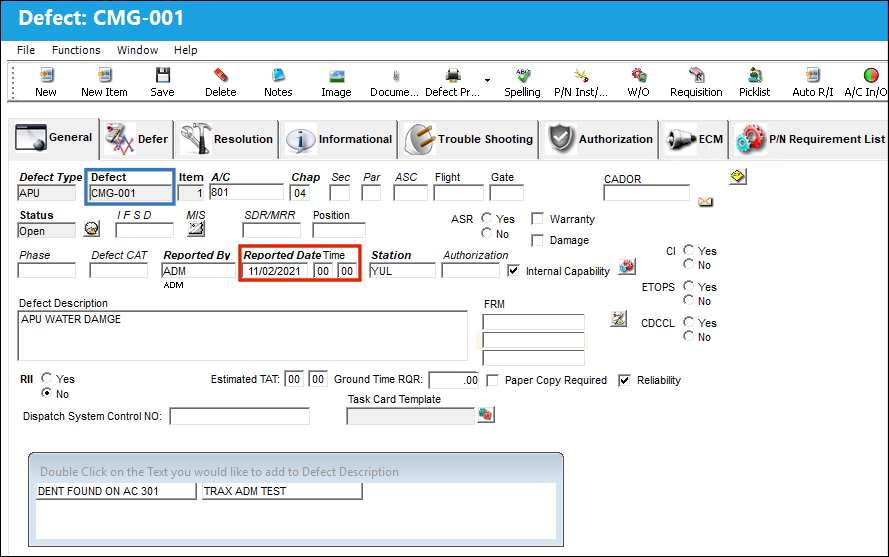
Task: Click the Delete toolbar icon
Action: coord(221,82)
